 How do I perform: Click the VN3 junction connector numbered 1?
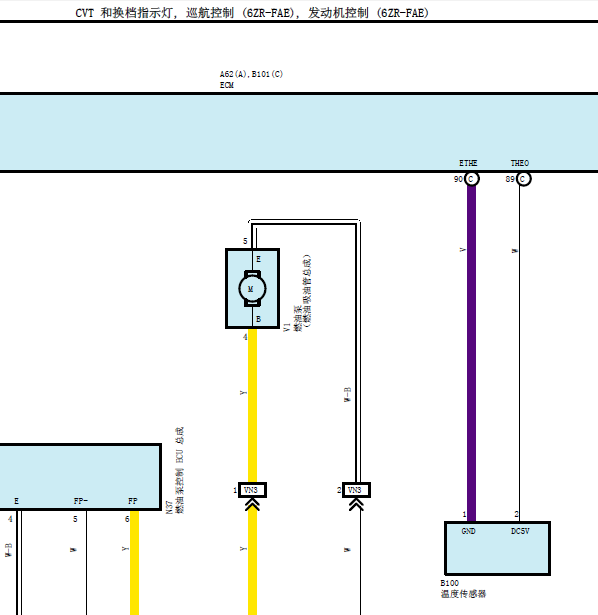tap(252, 490)
